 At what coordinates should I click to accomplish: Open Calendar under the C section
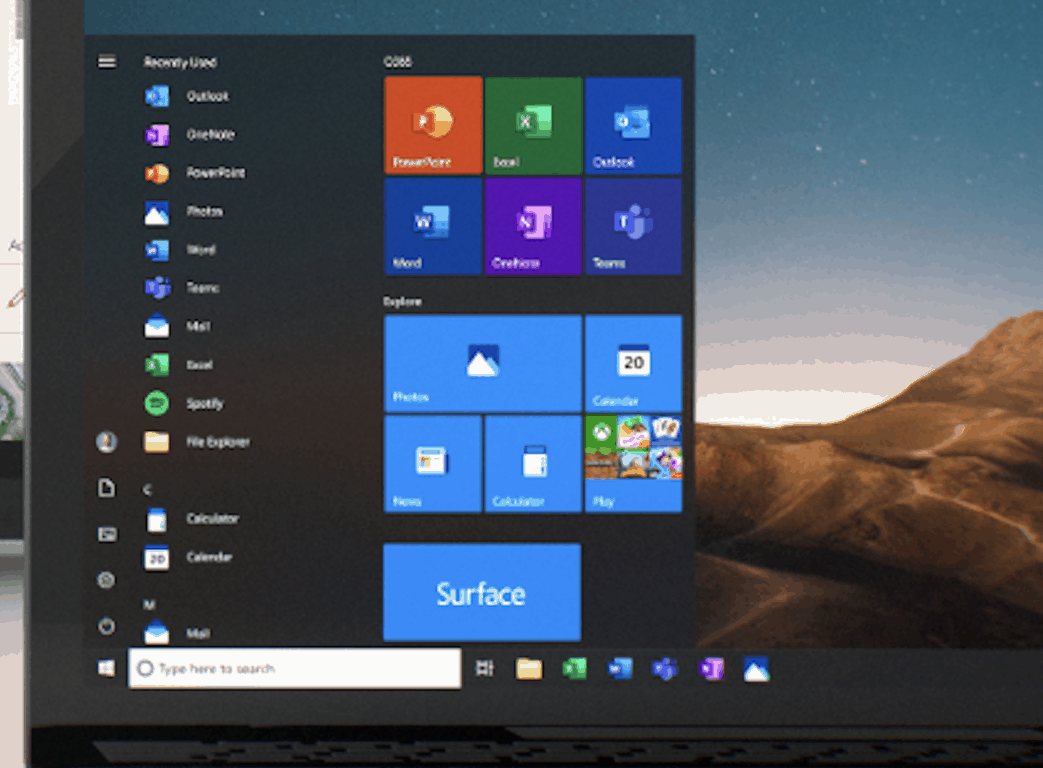pyautogui.click(x=188, y=557)
